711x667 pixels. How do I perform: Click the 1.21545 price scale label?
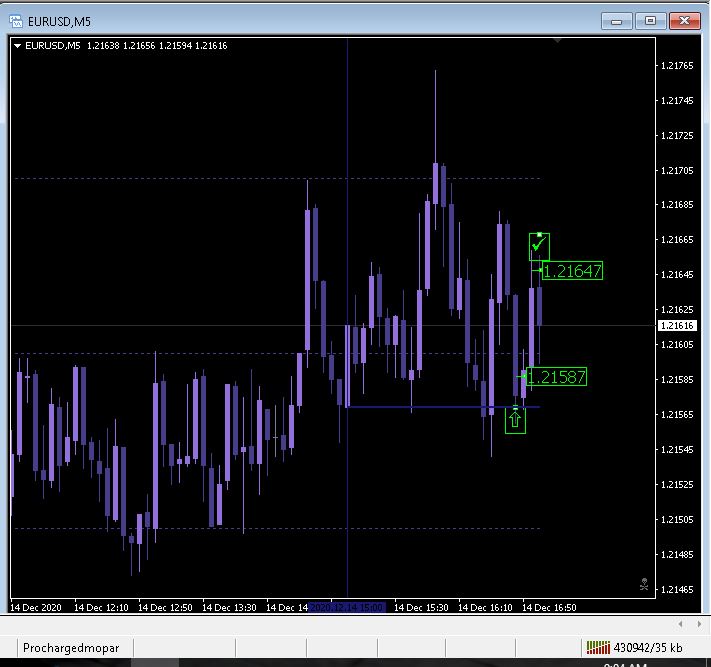click(x=677, y=450)
